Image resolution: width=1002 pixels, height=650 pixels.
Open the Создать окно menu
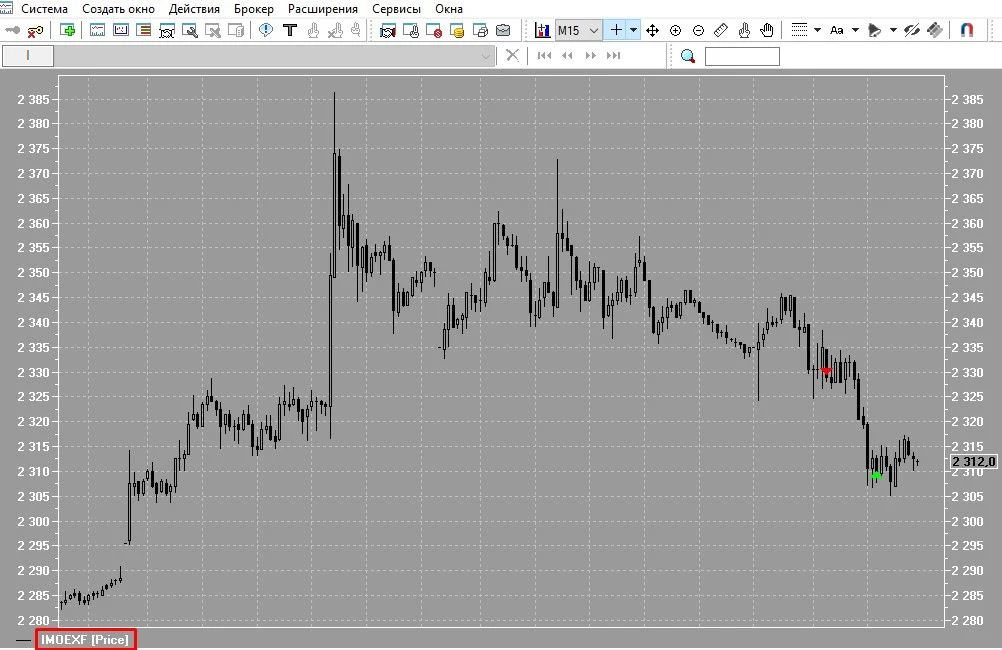pyautogui.click(x=118, y=9)
